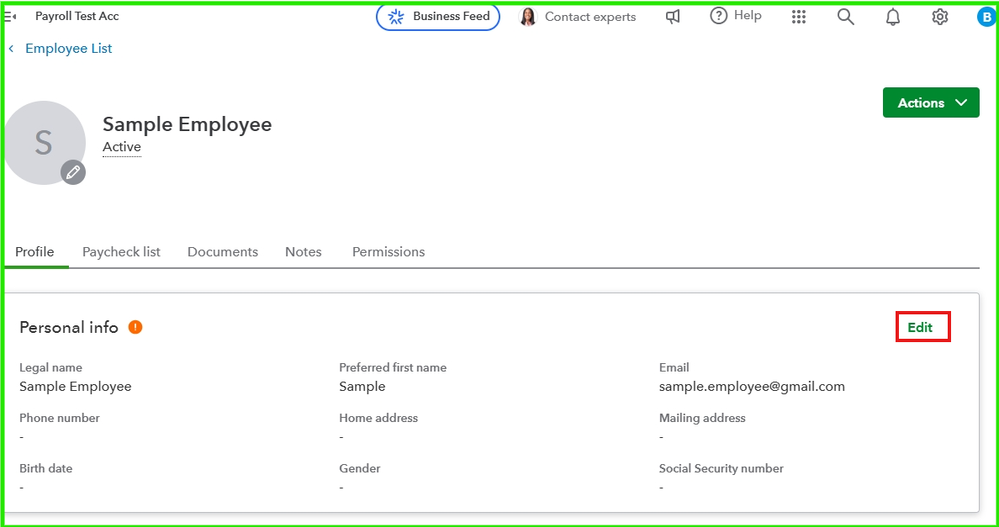Click Contact experts
Viewport: 999px width, 527px height.
click(x=579, y=17)
